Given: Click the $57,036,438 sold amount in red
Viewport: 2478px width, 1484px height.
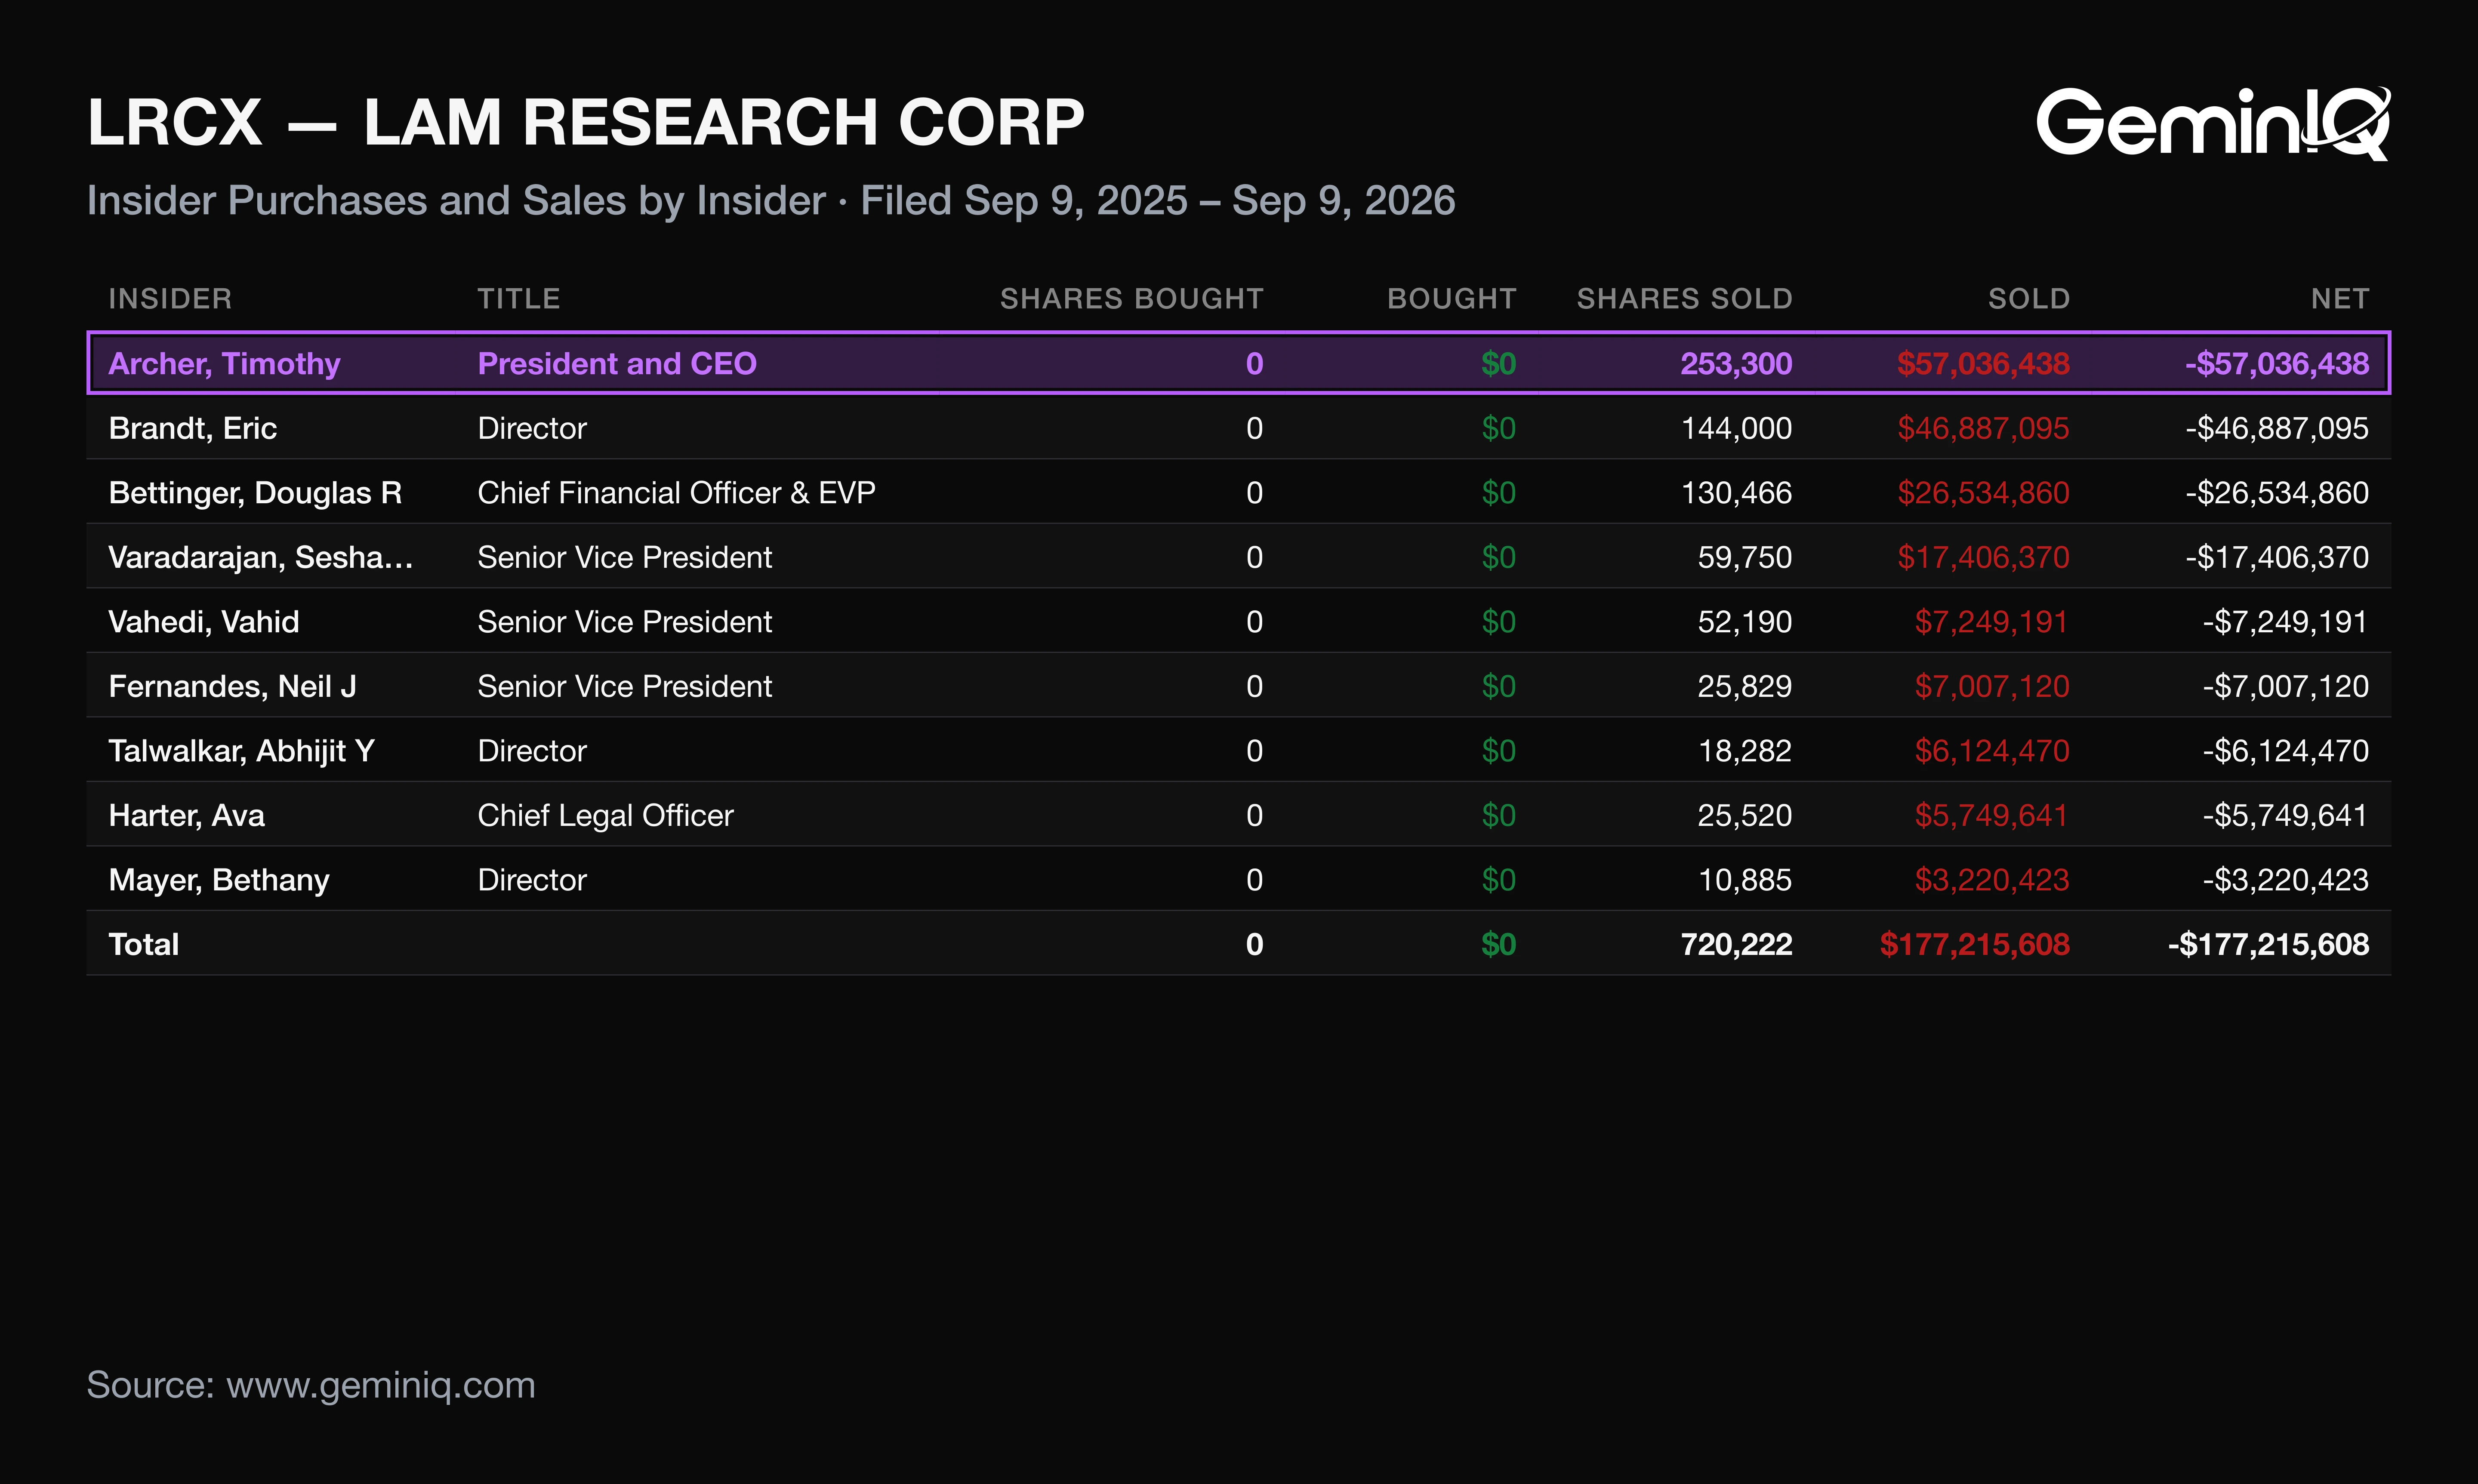Looking at the screenshot, I should click(x=1983, y=363).
